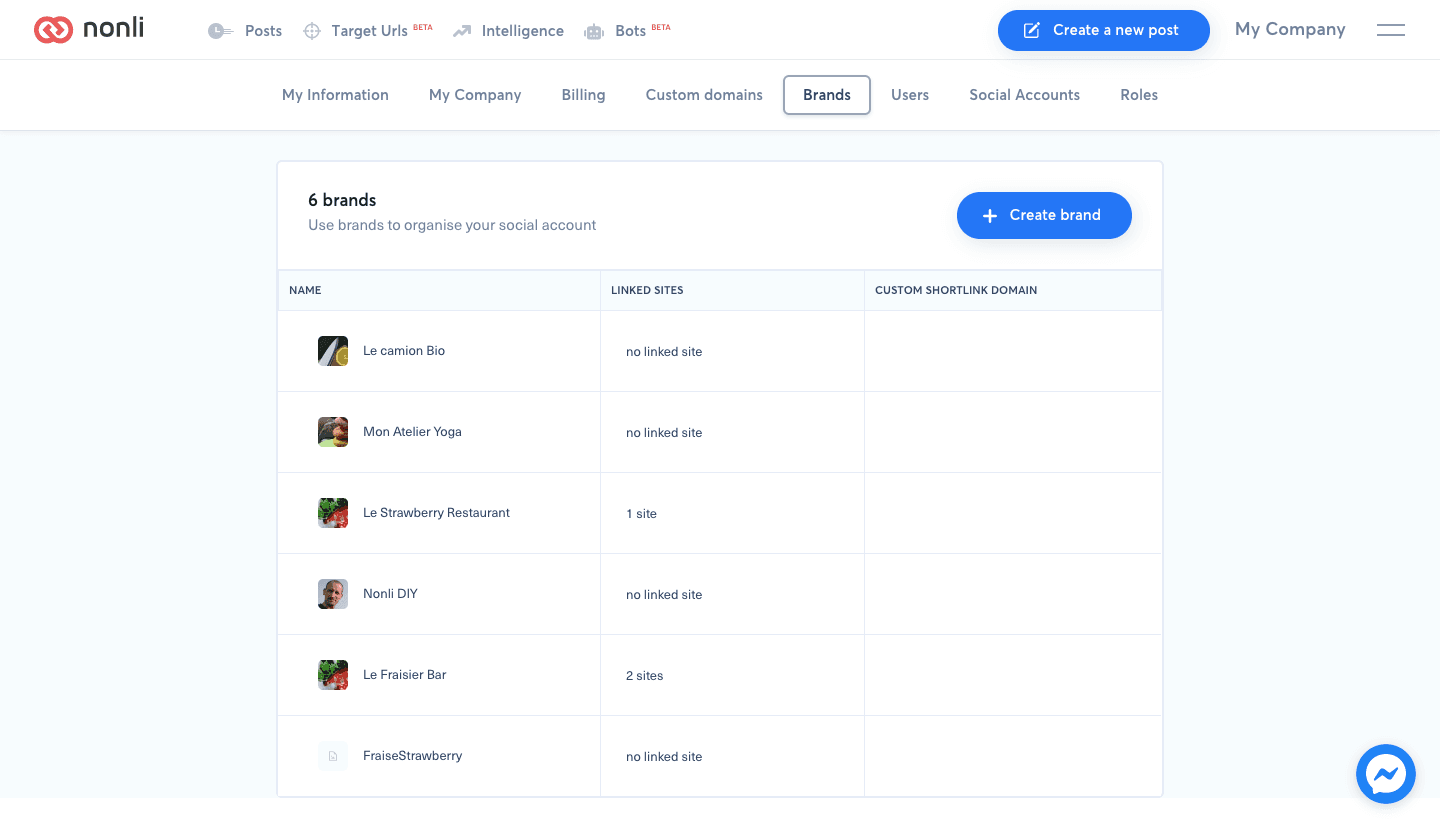Click 'no linked site' for Nonli DIY
The width and height of the screenshot is (1440, 828).
coord(664,595)
